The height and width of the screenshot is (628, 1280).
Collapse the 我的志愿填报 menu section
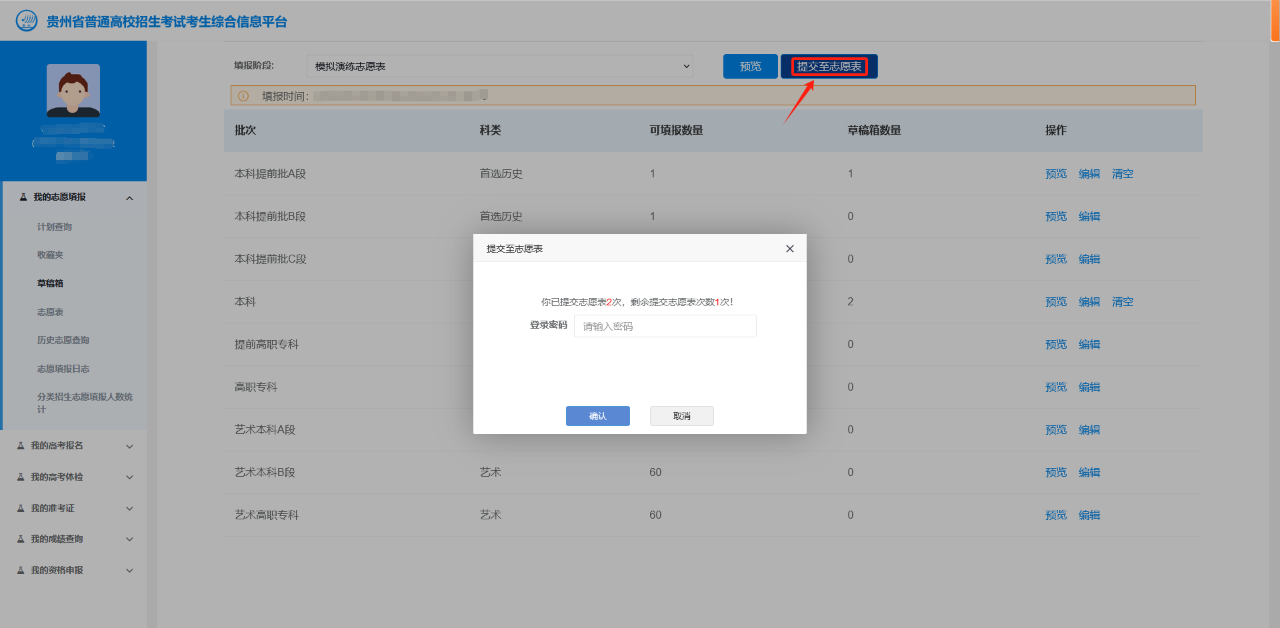click(x=129, y=198)
